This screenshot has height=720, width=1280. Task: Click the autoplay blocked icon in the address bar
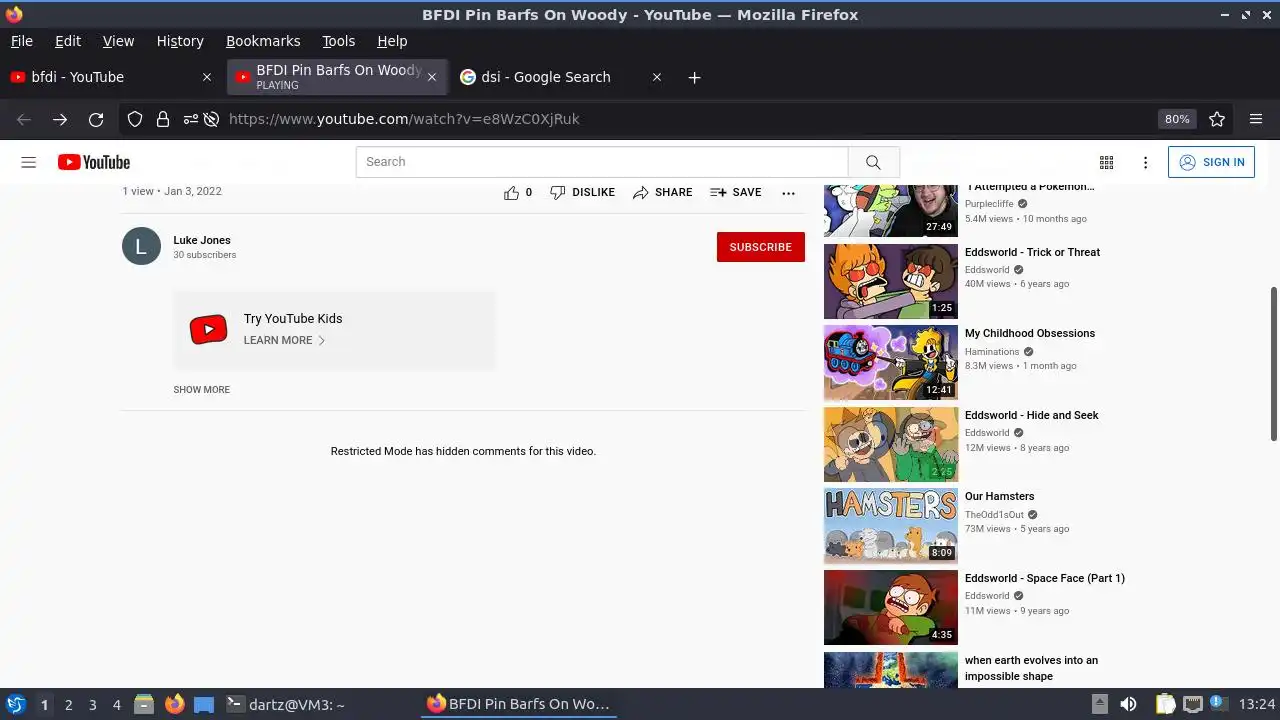(211, 119)
